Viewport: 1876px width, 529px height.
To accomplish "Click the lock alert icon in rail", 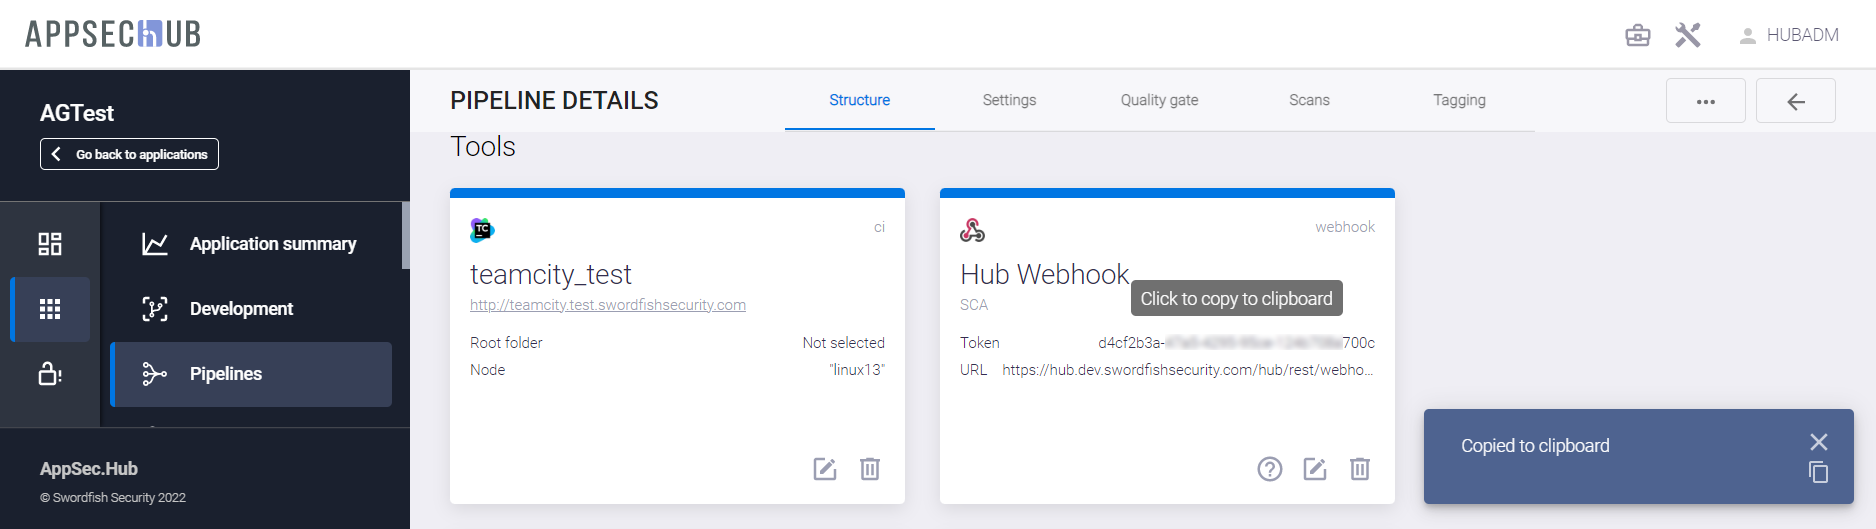I will tap(50, 374).
